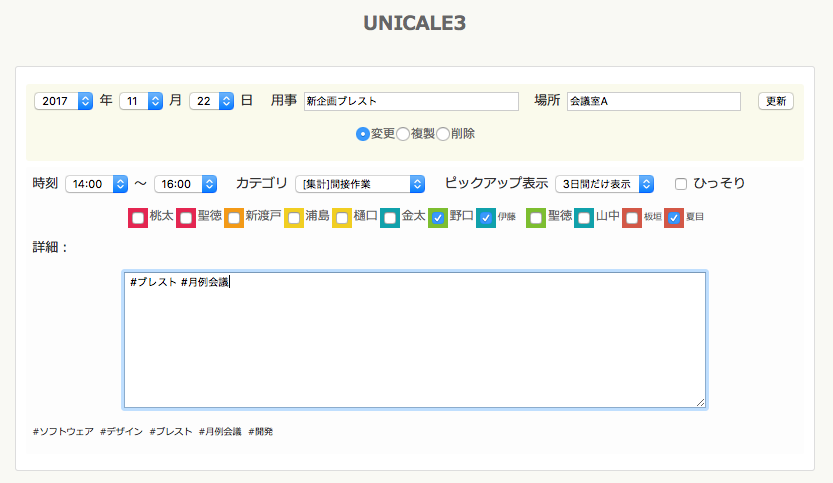Image resolution: width=833 pixels, height=483 pixels.
Task: Uncheck the 野口 member checkbox
Action: (x=438, y=217)
